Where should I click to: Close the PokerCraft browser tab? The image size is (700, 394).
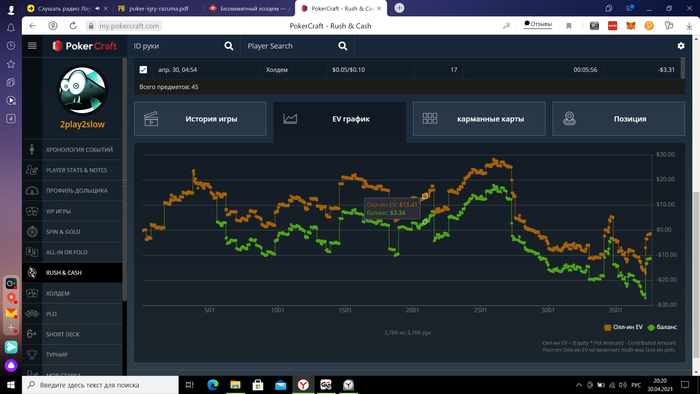tap(379, 8)
